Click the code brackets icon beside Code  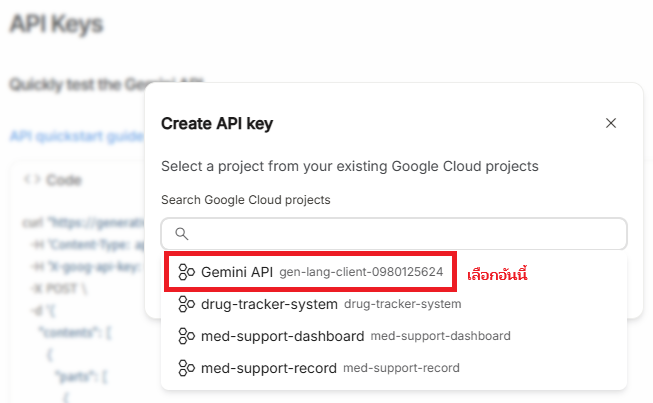click(31, 180)
